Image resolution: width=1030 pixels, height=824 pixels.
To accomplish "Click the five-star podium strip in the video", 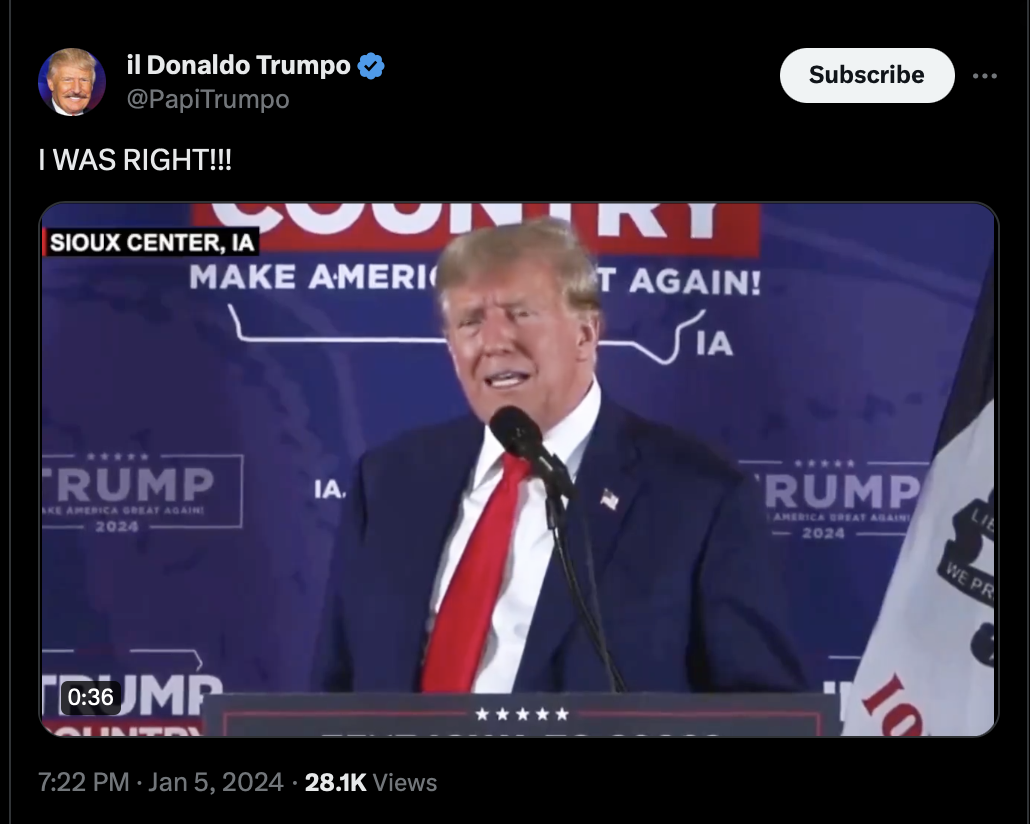I will point(523,714).
